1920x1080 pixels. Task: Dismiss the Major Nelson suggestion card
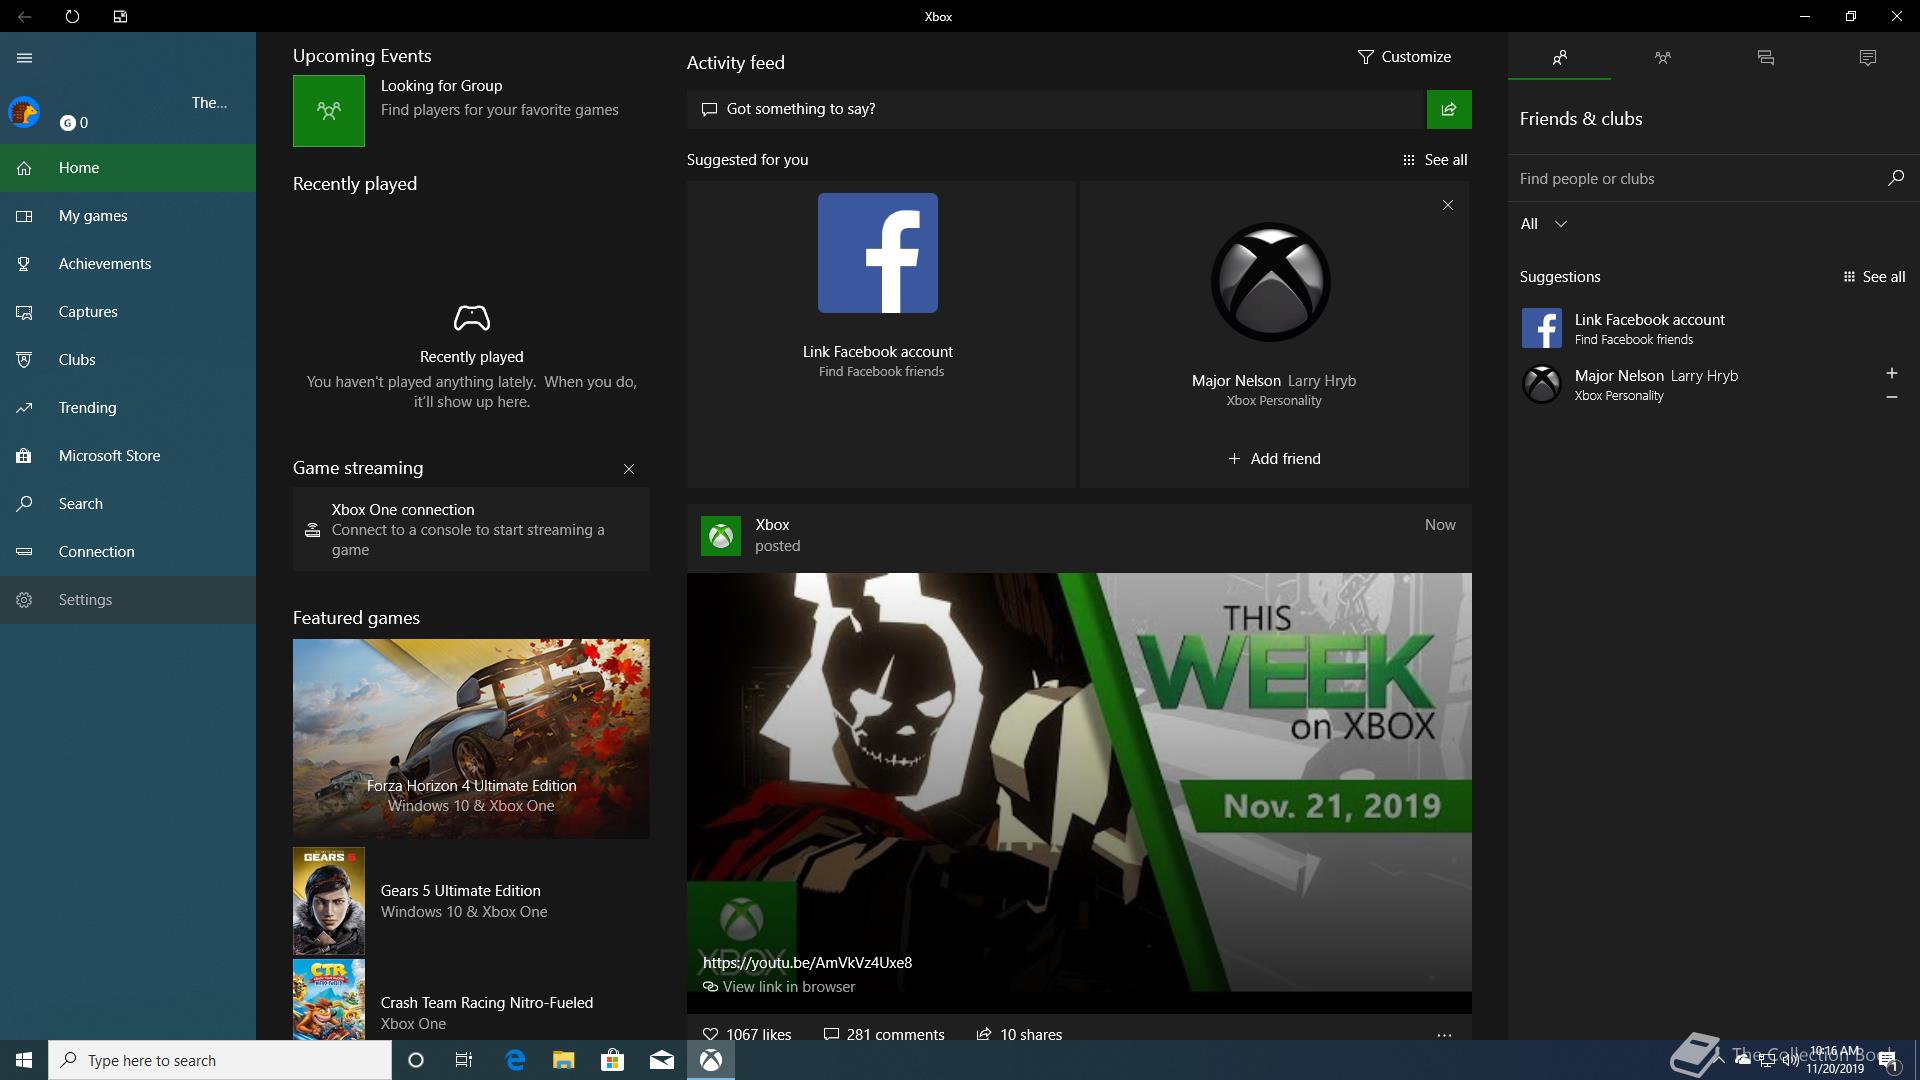click(x=1448, y=205)
